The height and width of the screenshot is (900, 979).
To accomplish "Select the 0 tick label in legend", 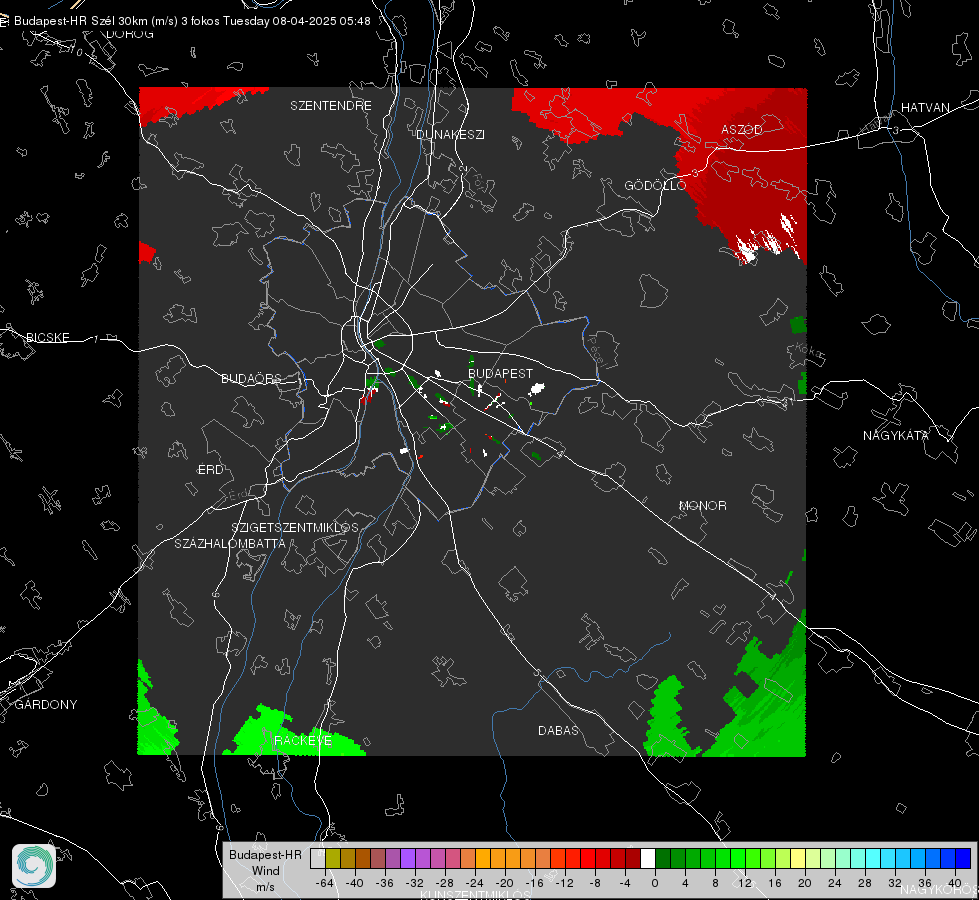I will click(655, 883).
